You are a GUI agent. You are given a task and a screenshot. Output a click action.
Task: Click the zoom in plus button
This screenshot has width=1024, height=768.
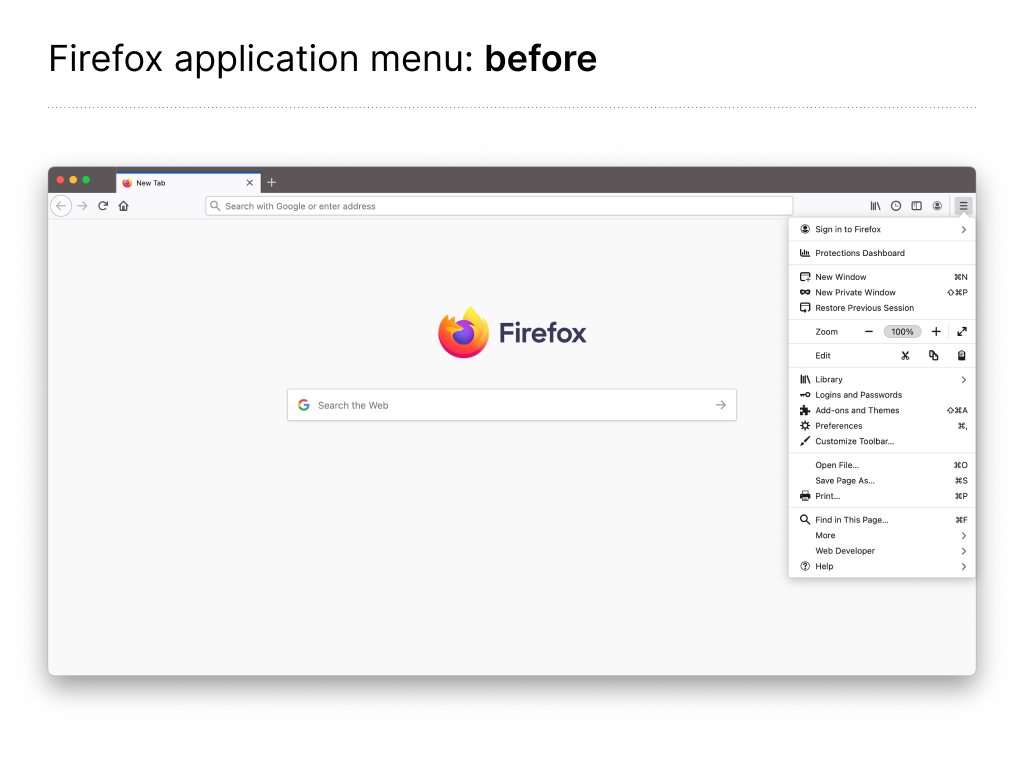[x=936, y=332]
